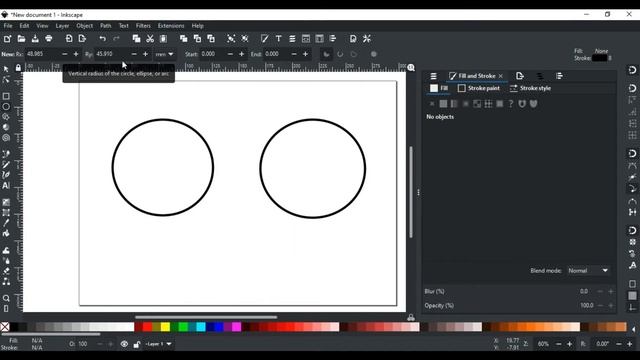Screen dimensions: 640x360
Task: Zoom in with plus button in status bar
Action: click(569, 344)
